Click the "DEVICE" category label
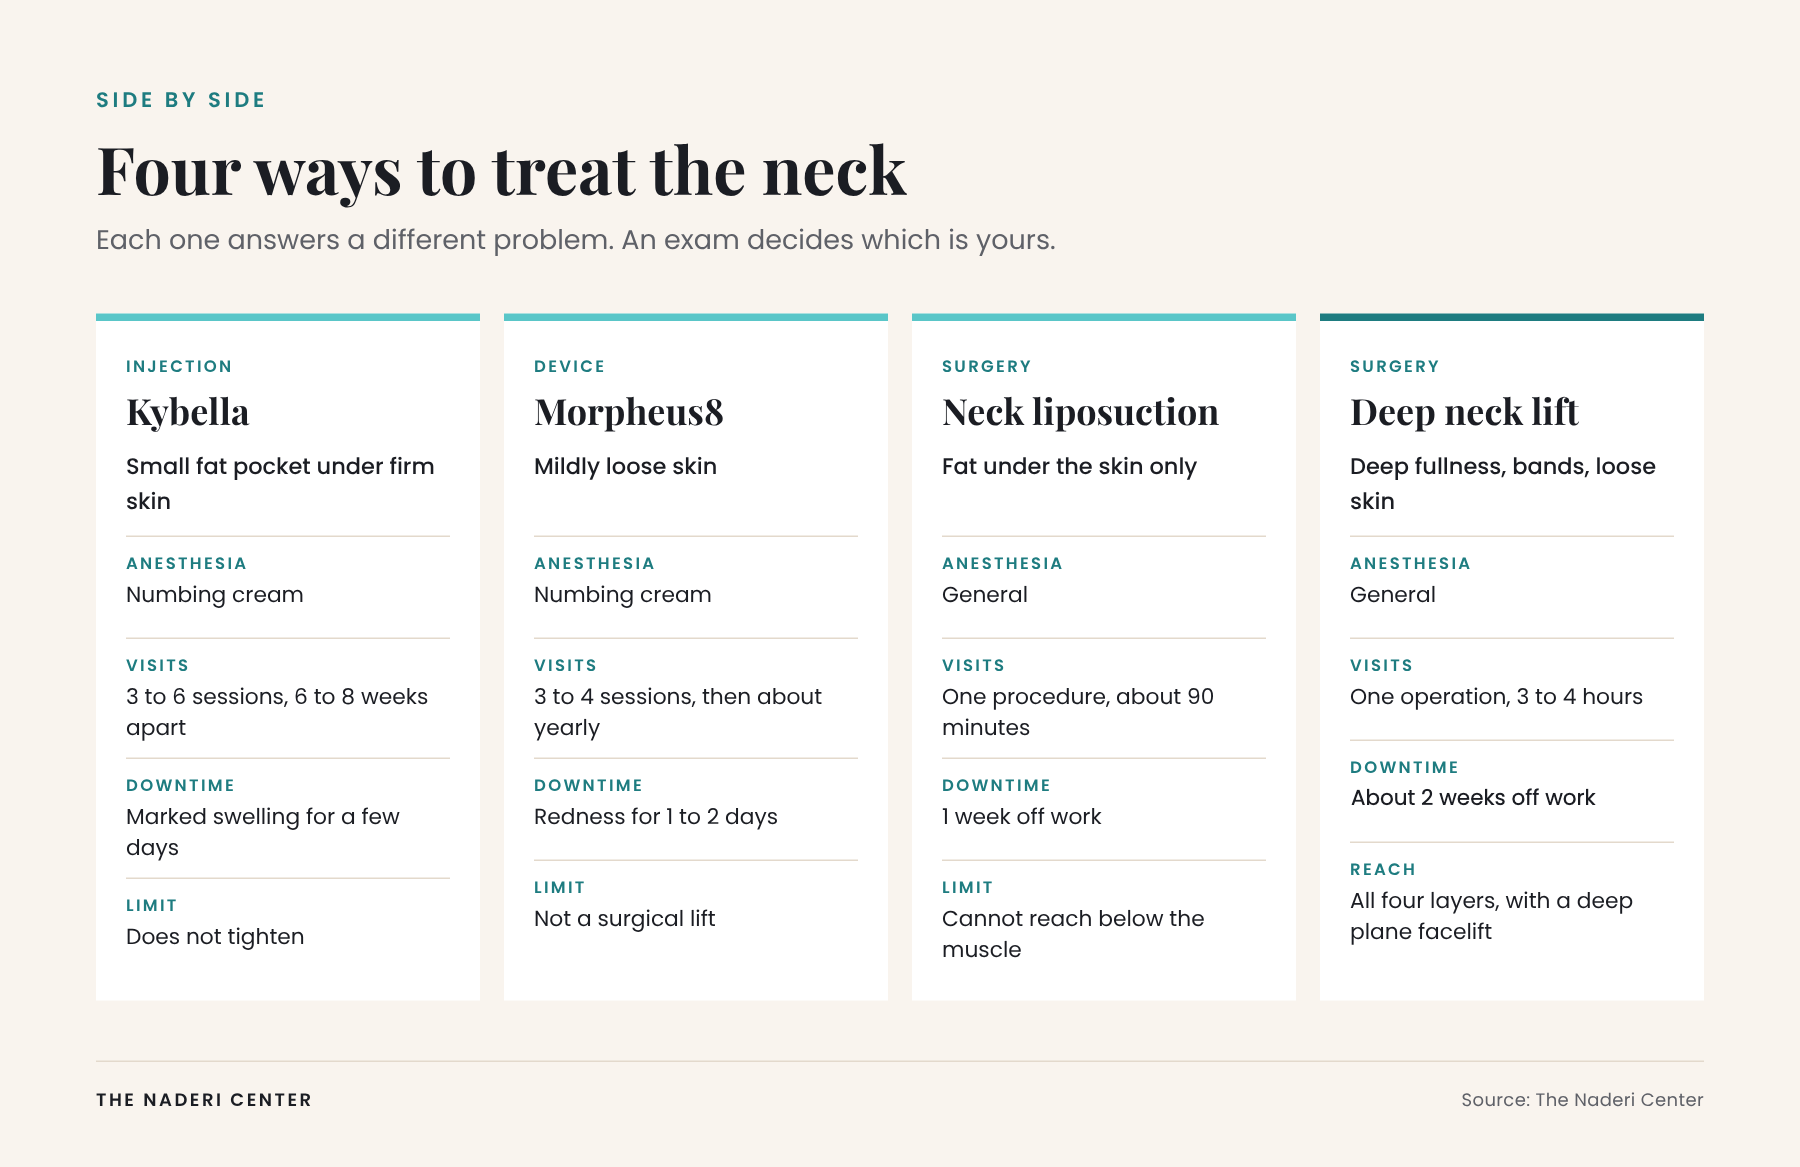This screenshot has width=1800, height=1167. pyautogui.click(x=570, y=367)
